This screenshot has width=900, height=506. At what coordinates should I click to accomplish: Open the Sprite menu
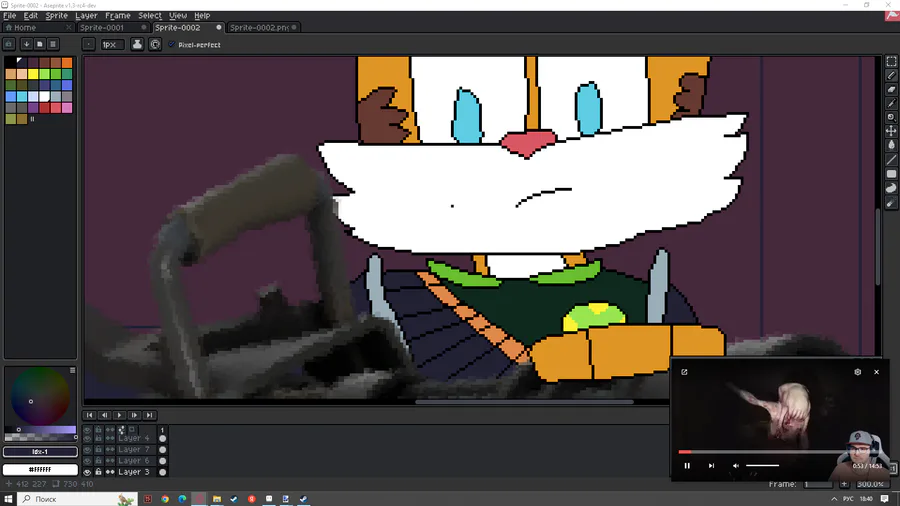point(56,15)
